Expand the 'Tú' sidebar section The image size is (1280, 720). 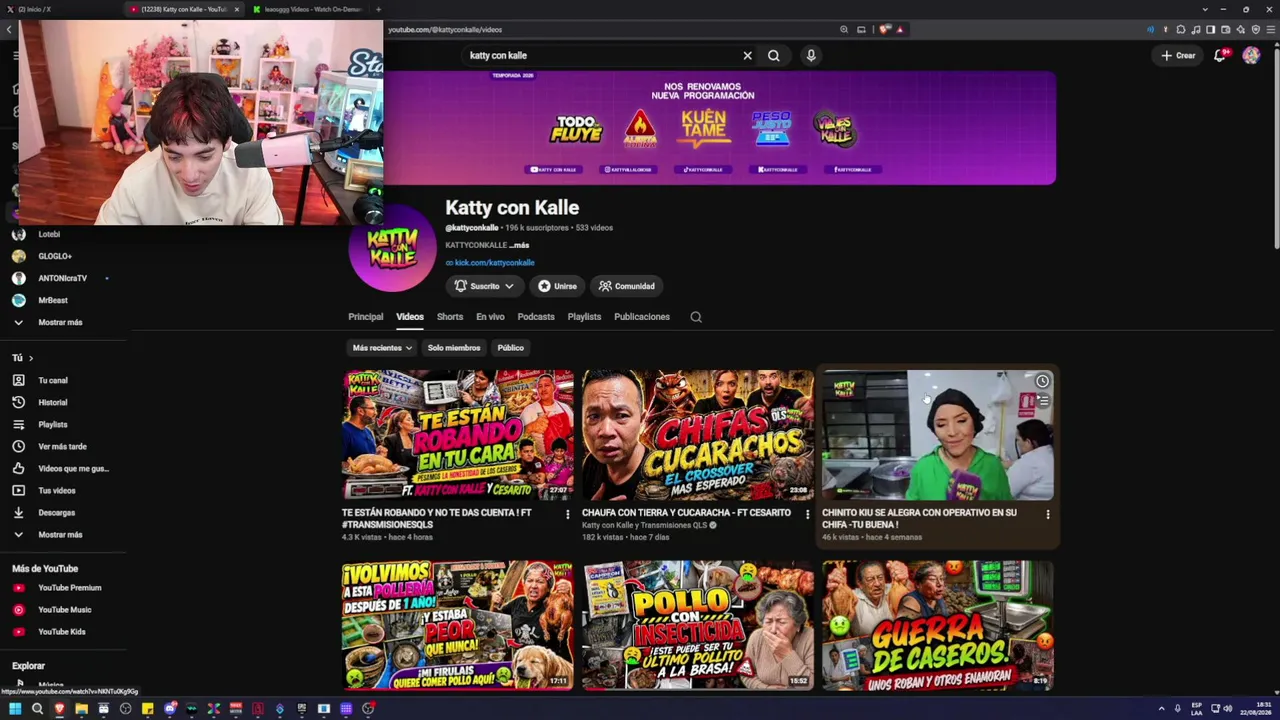[22, 358]
